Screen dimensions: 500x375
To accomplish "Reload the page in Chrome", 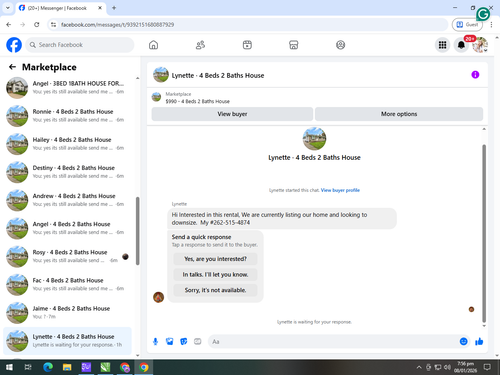I will (37, 24).
